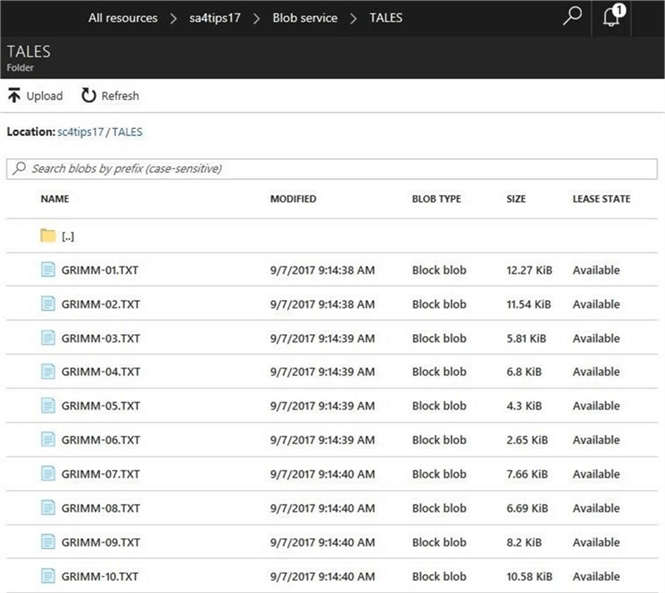Open blob GRIMM-05.TXT
Image resolution: width=665 pixels, height=593 pixels.
point(101,406)
